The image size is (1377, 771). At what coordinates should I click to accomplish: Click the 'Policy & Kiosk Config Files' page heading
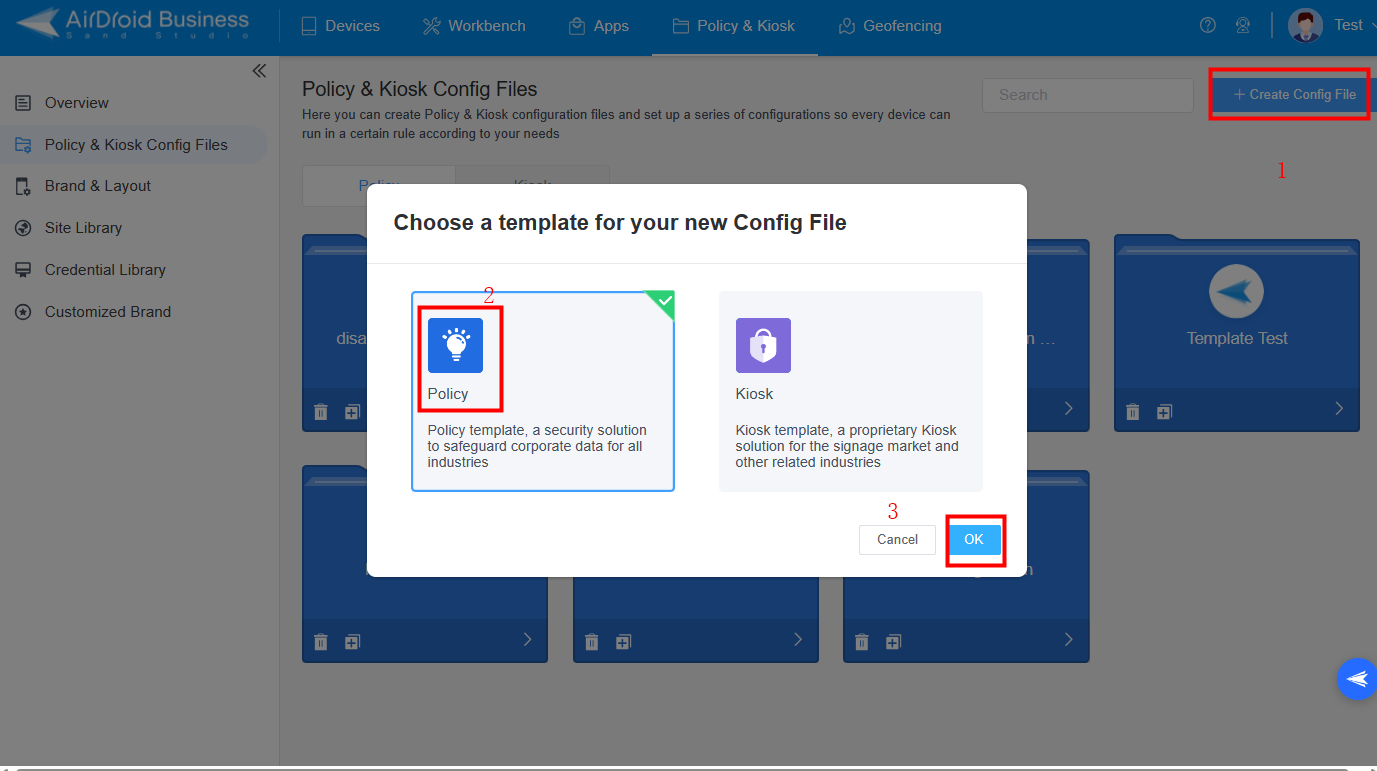pos(420,89)
